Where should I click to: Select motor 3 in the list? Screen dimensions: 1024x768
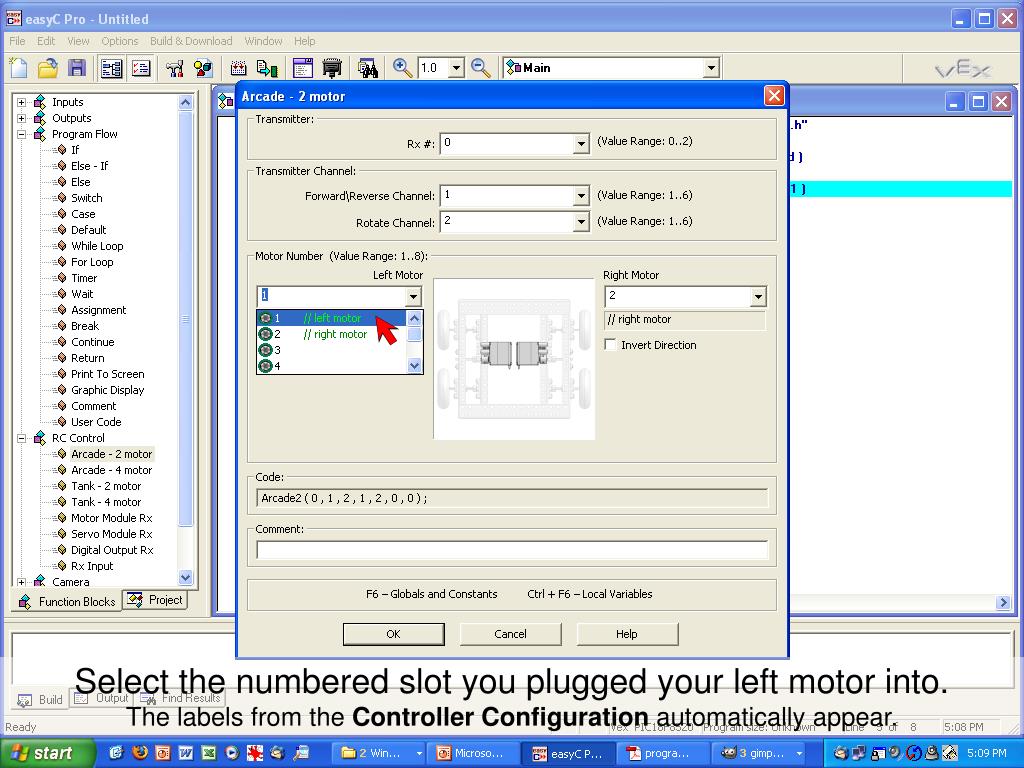(332, 350)
